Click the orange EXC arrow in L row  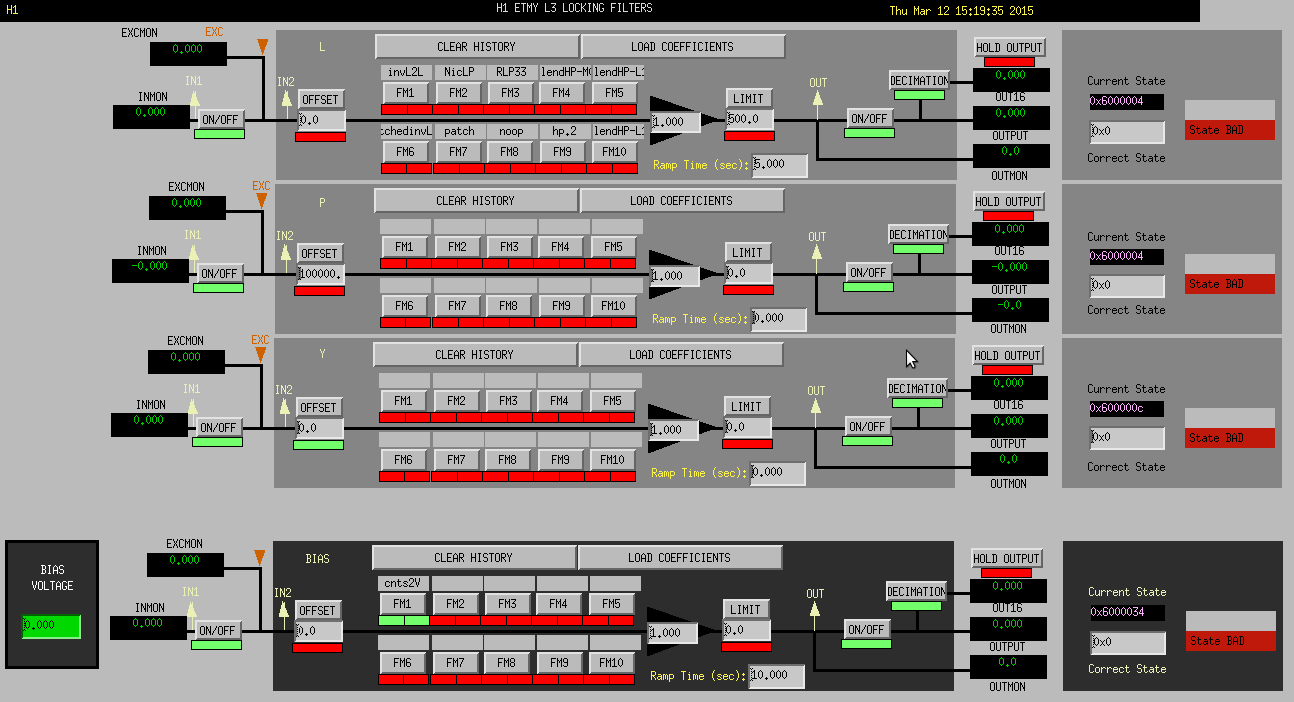coord(262,47)
